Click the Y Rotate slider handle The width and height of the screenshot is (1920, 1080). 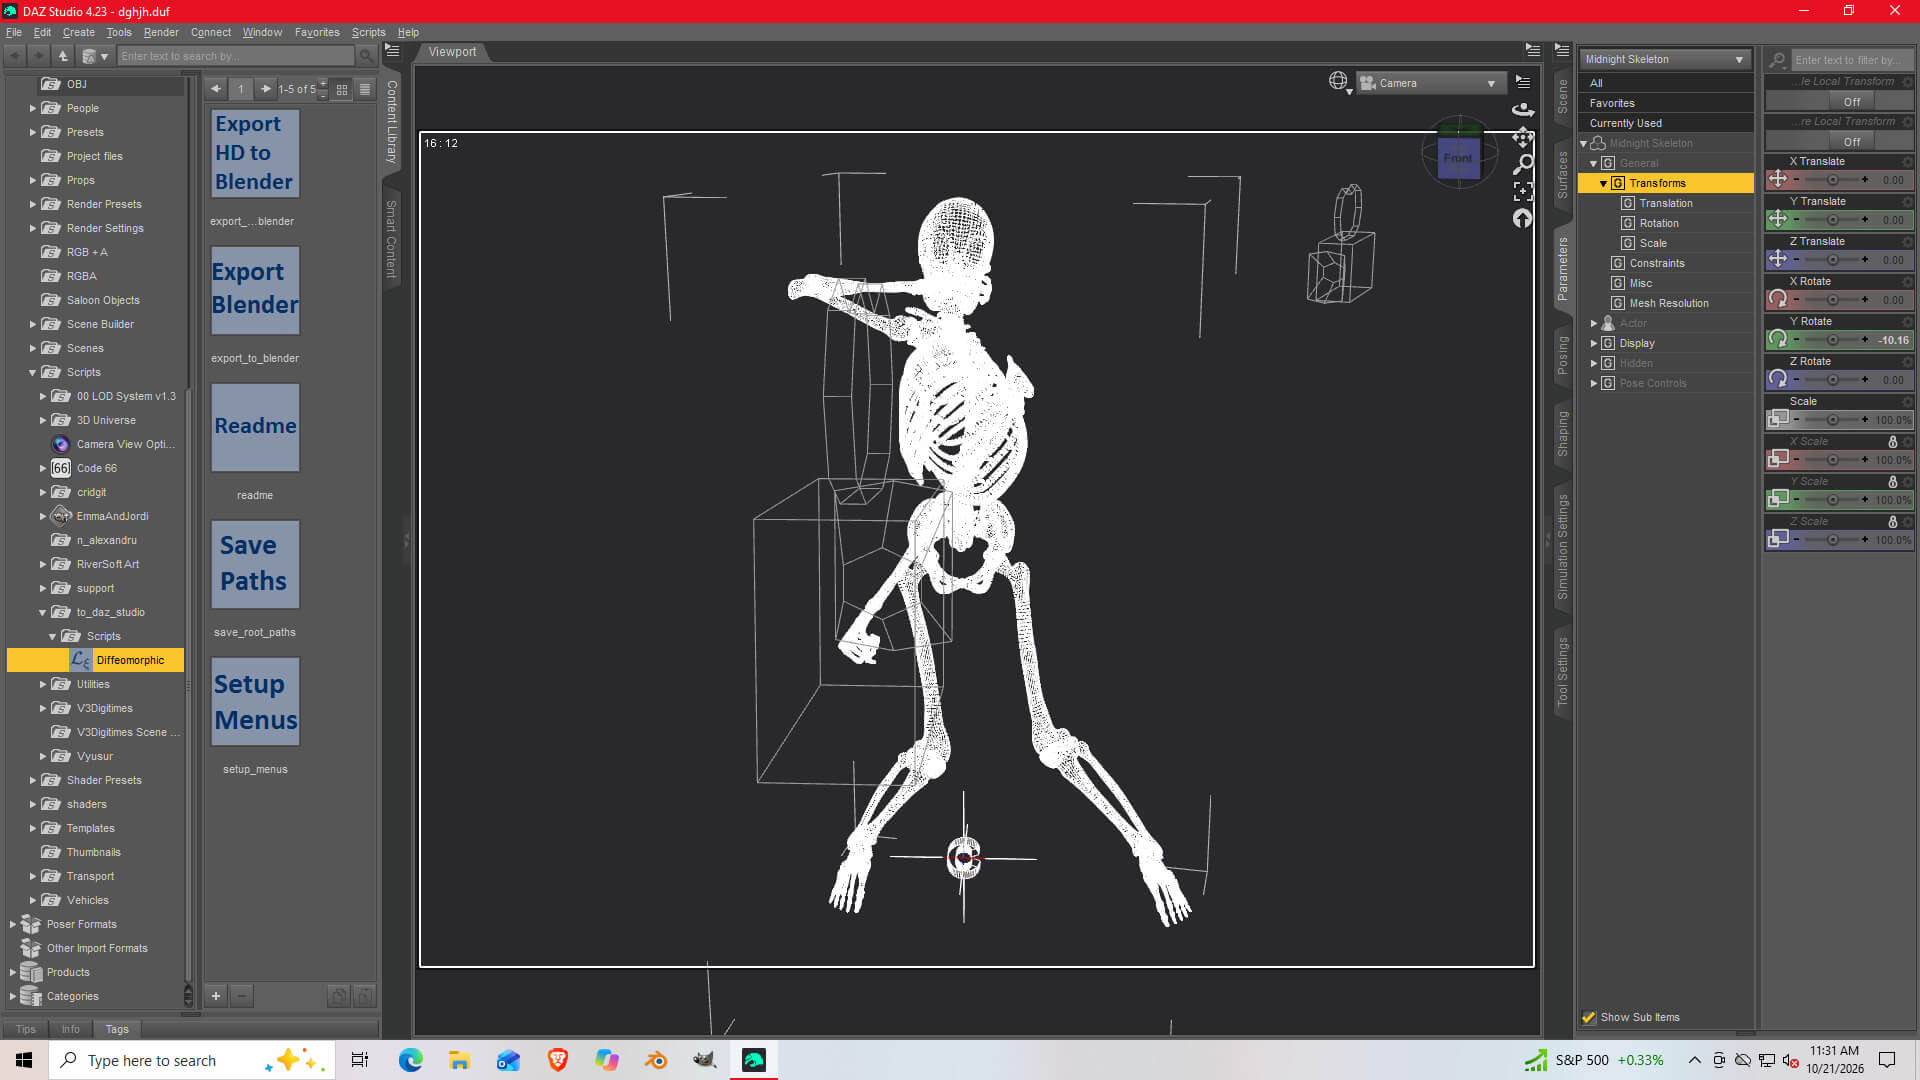click(x=1832, y=340)
